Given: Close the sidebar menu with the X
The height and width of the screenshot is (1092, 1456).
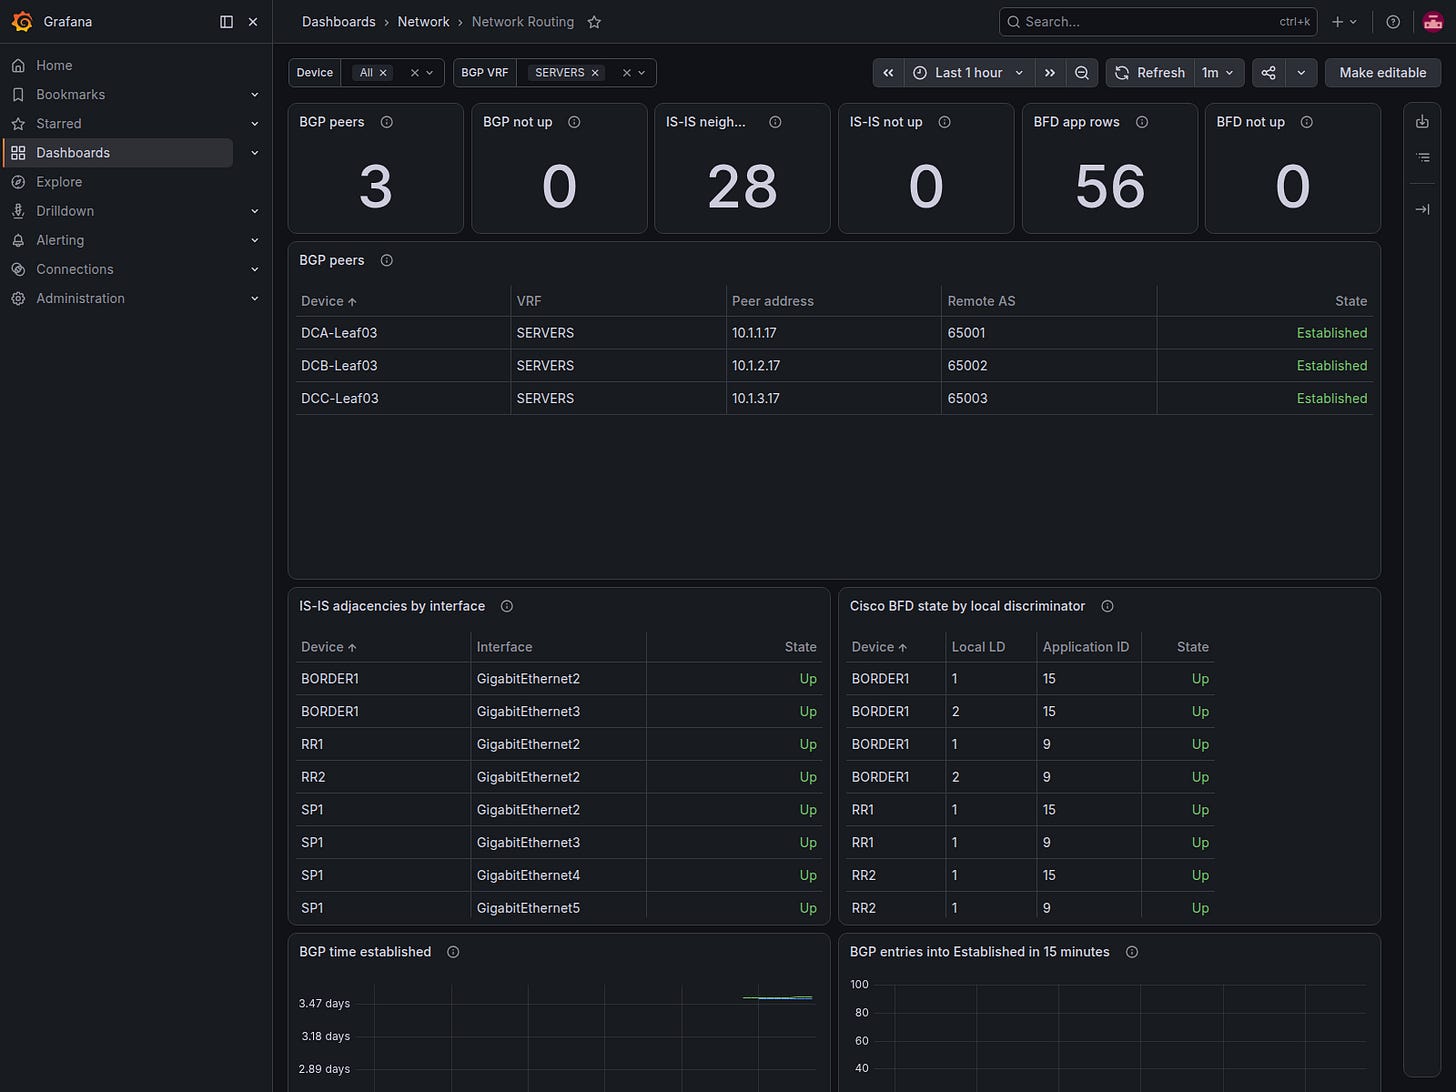Looking at the screenshot, I should pyautogui.click(x=253, y=21).
